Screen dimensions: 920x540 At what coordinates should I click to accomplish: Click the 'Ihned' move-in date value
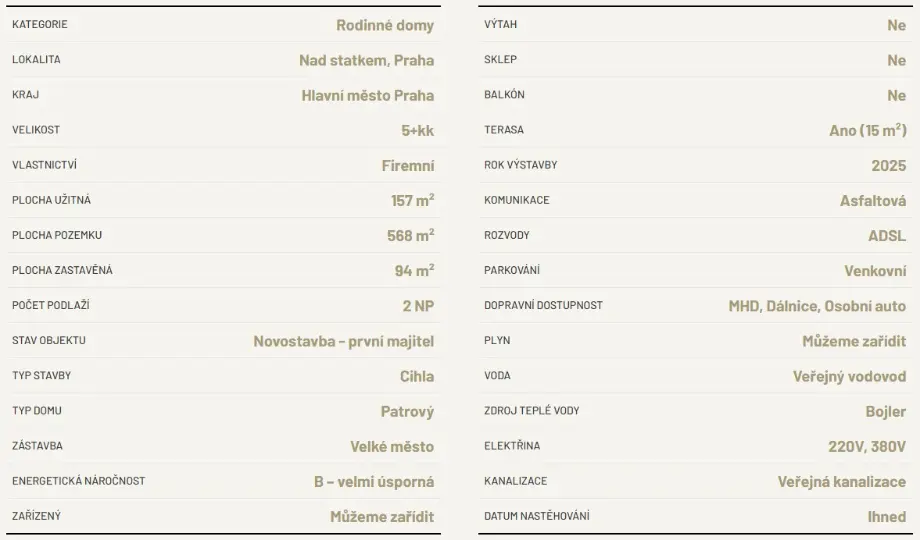886,517
